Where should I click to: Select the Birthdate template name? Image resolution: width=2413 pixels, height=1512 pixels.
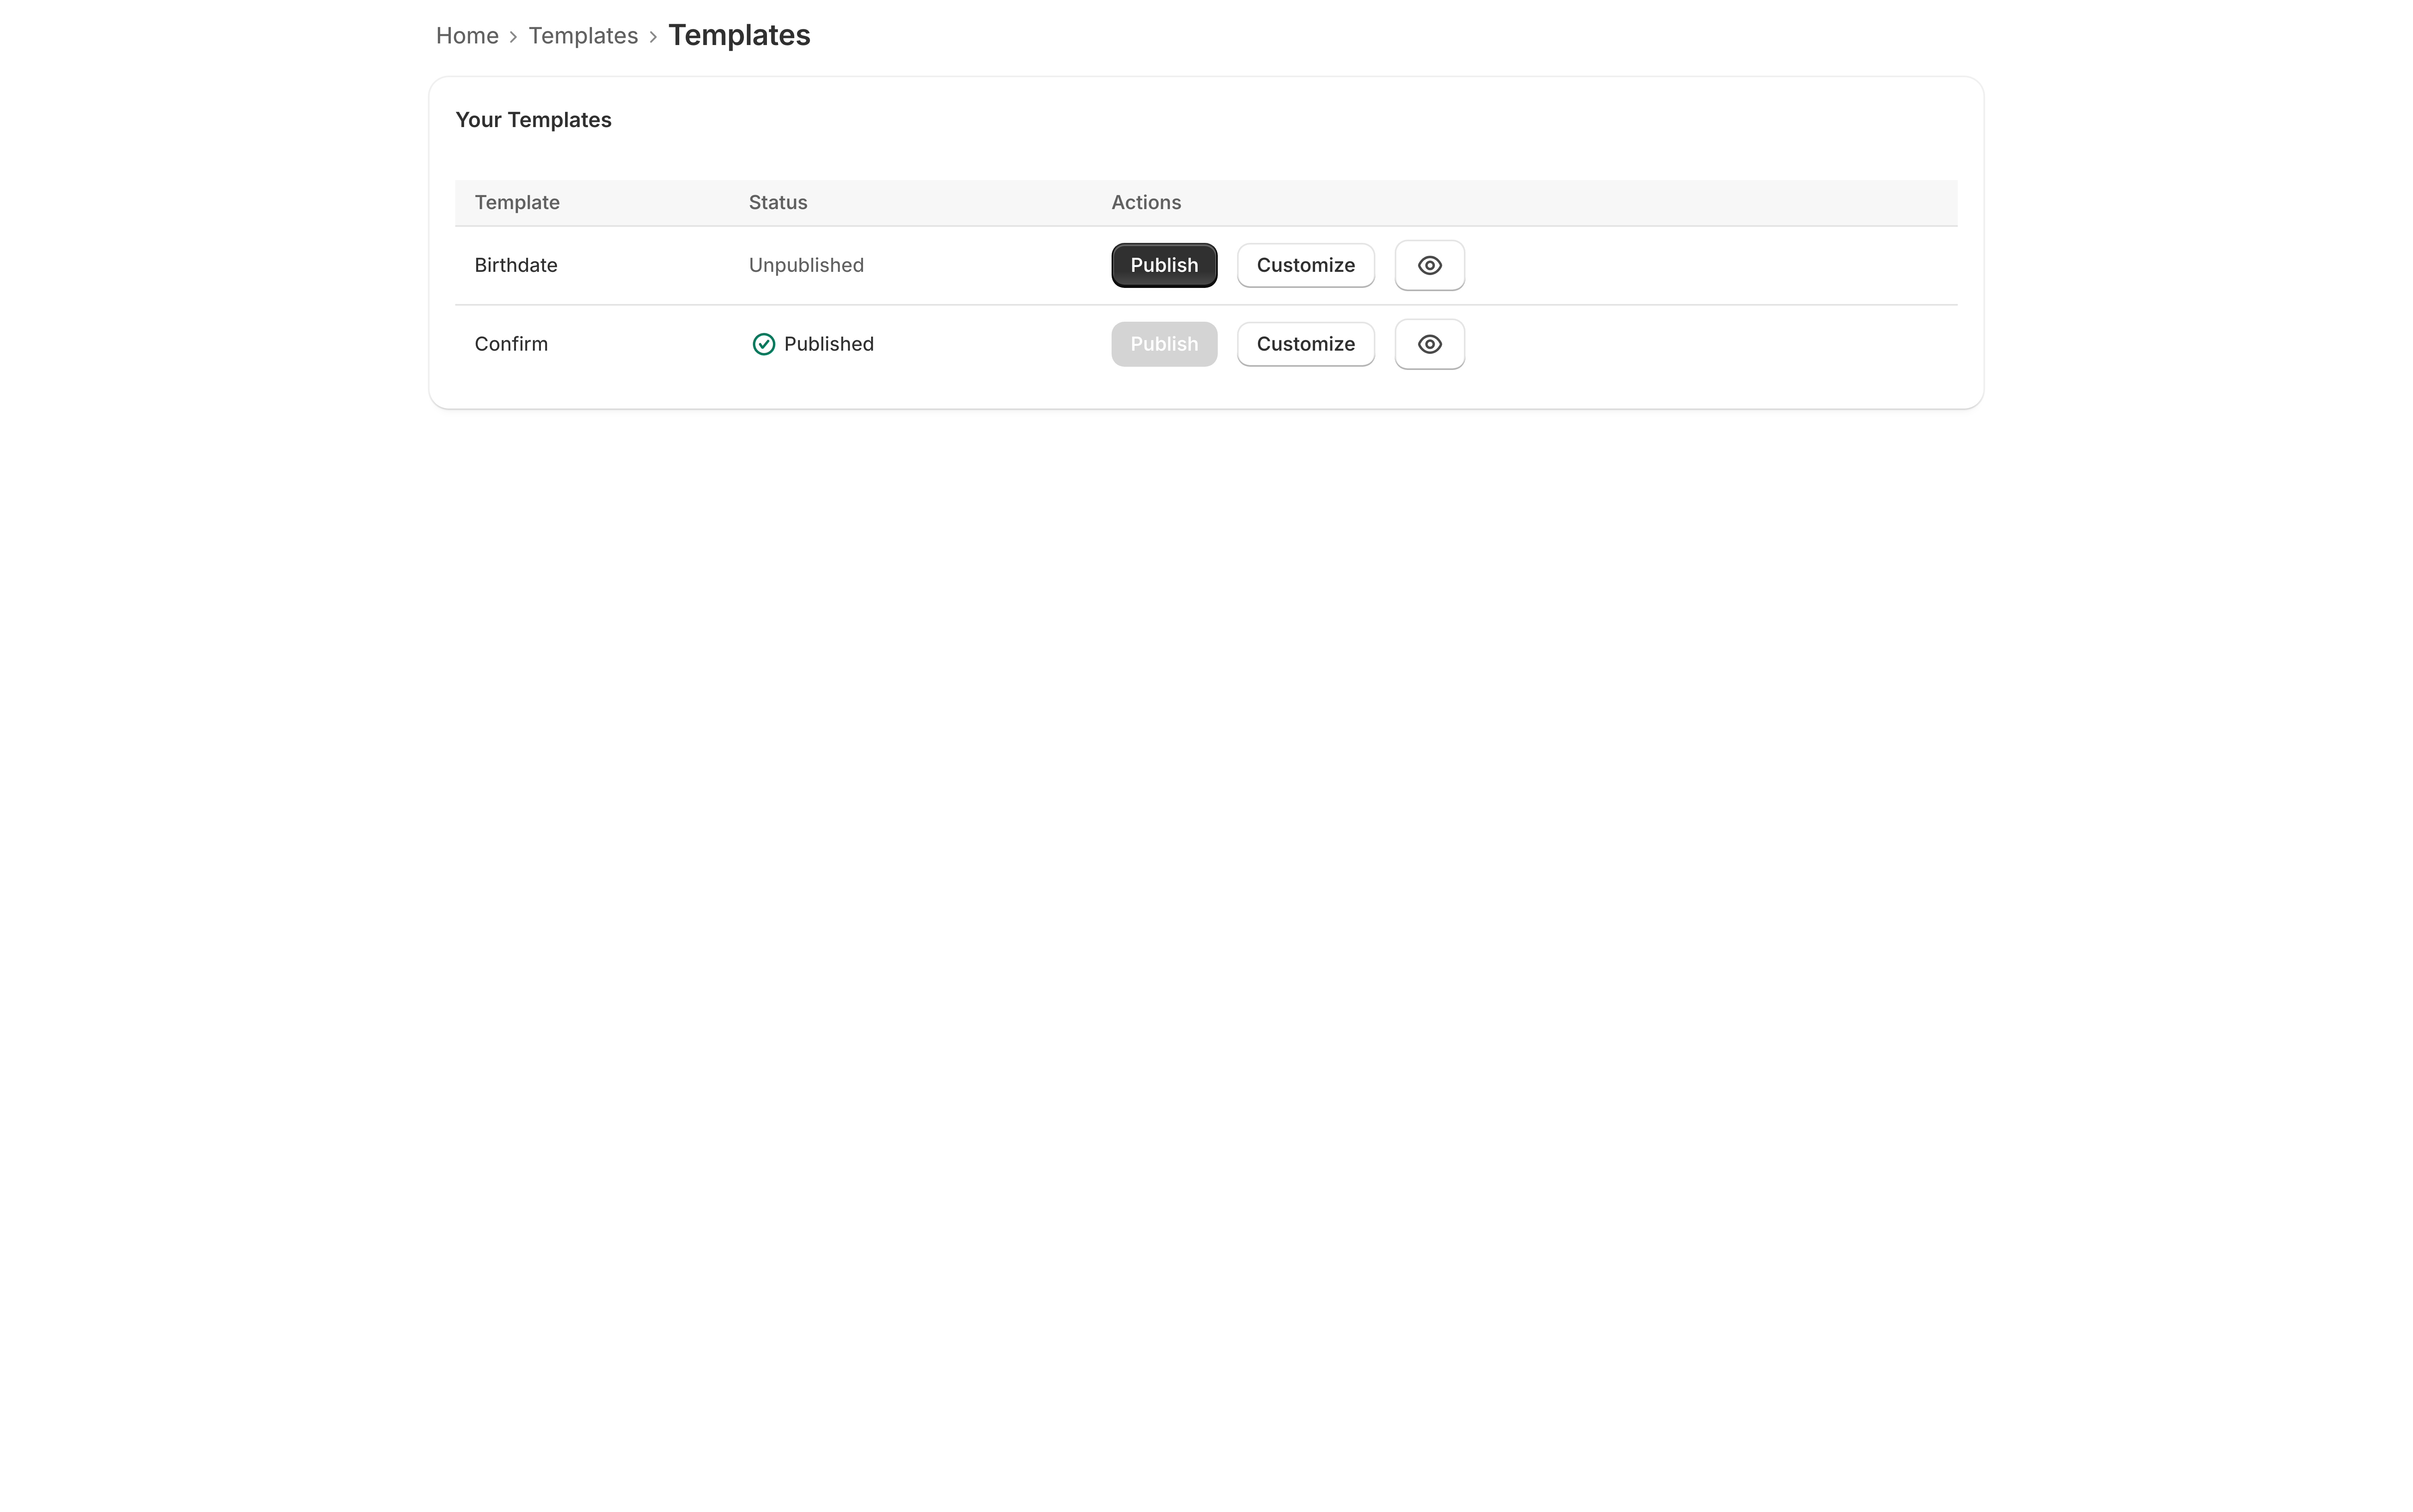pyautogui.click(x=516, y=265)
